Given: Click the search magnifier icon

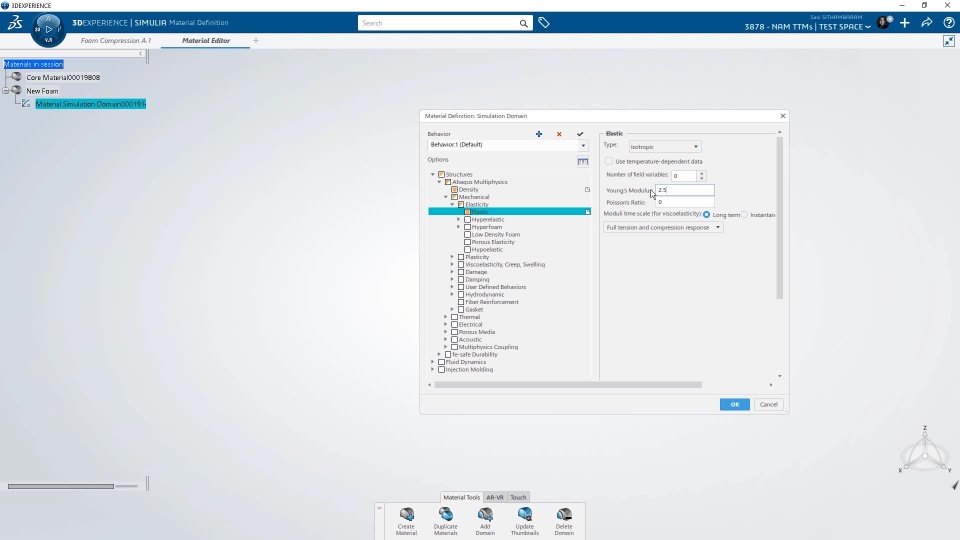Looking at the screenshot, I should point(523,23).
